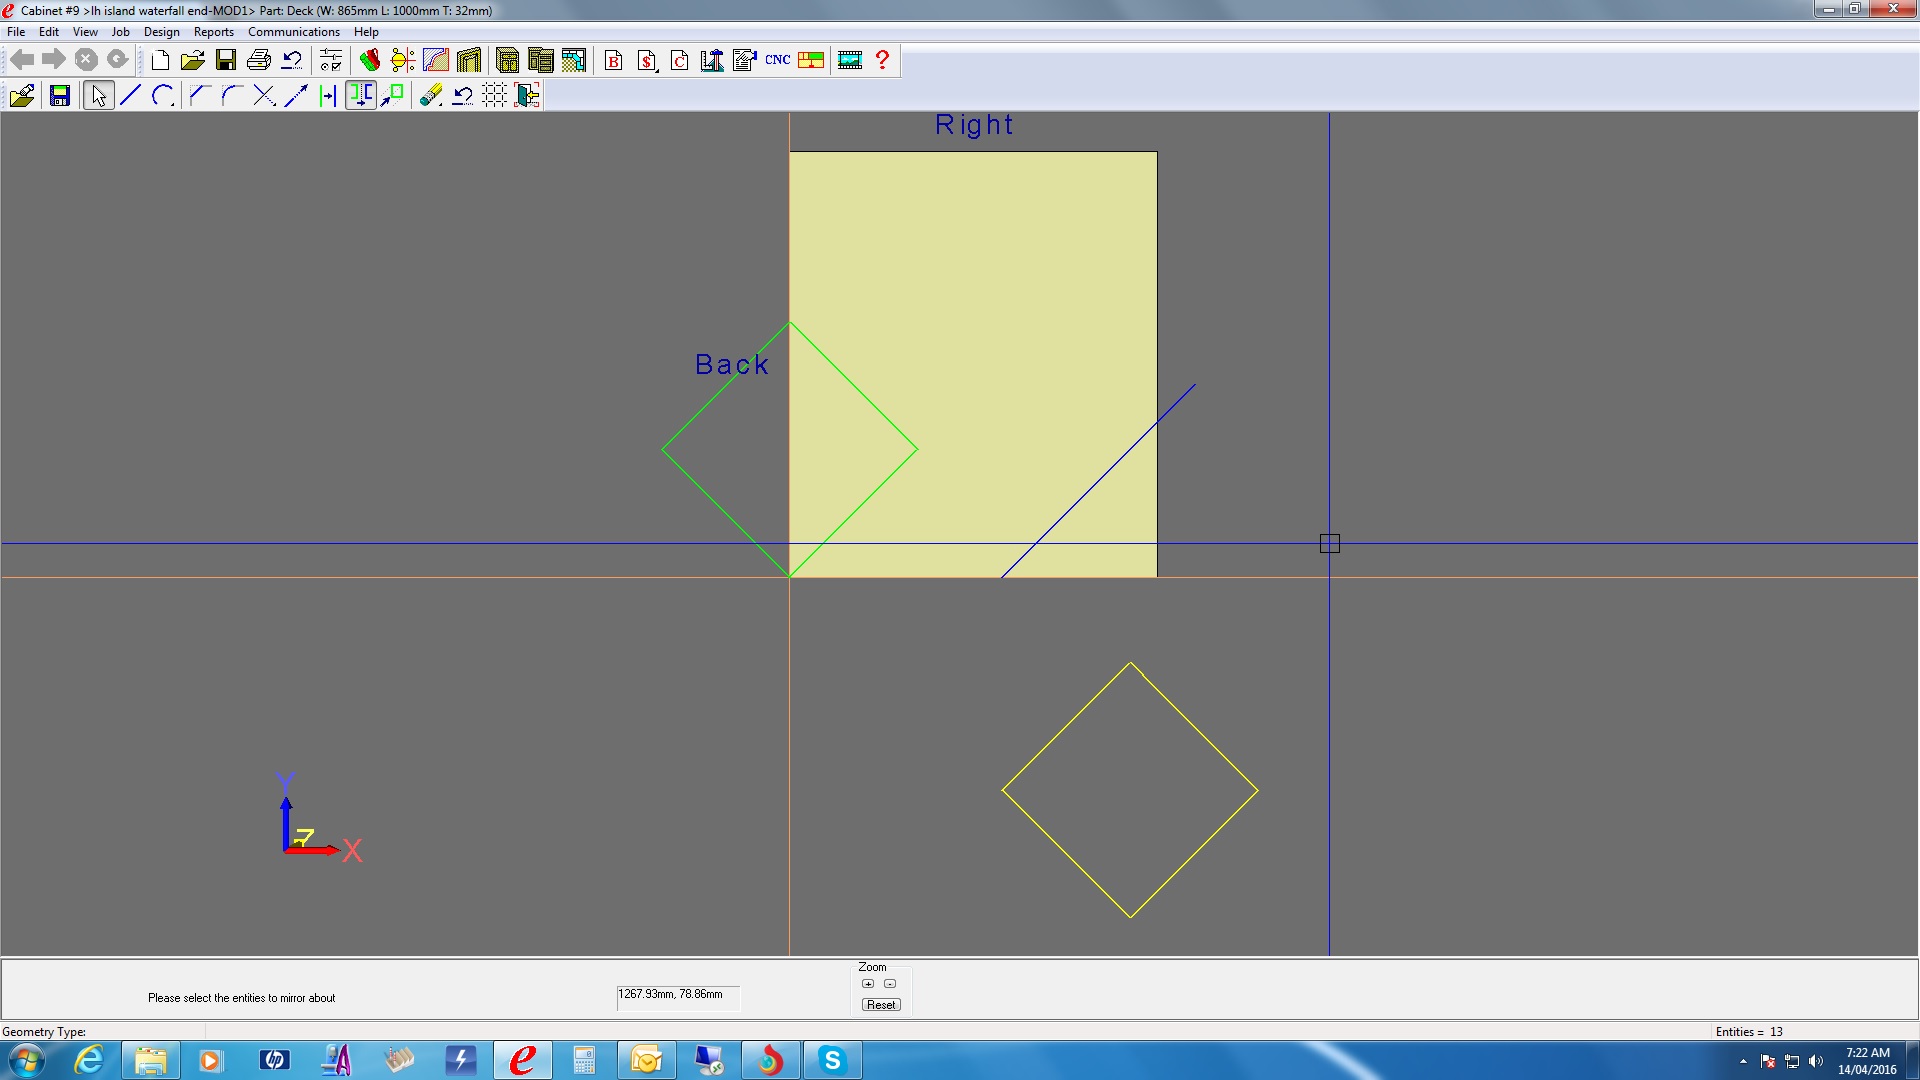Open the View menu

click(x=85, y=32)
